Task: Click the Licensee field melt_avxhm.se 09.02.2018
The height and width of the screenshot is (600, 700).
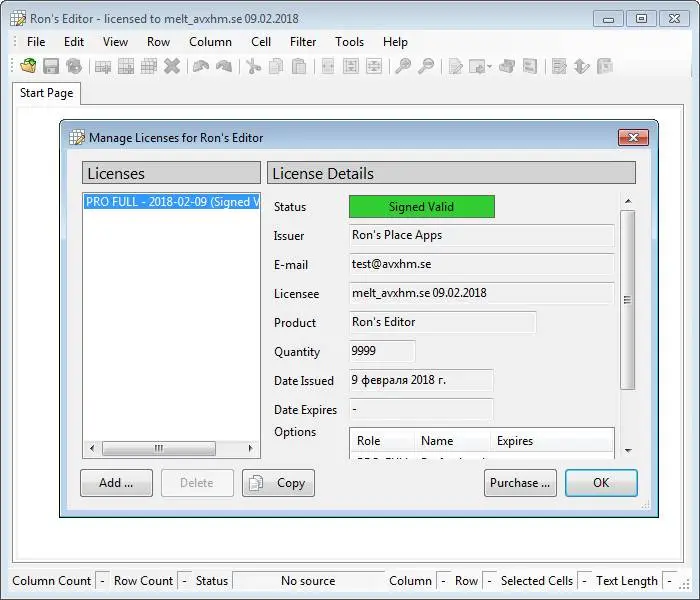Action: point(481,293)
